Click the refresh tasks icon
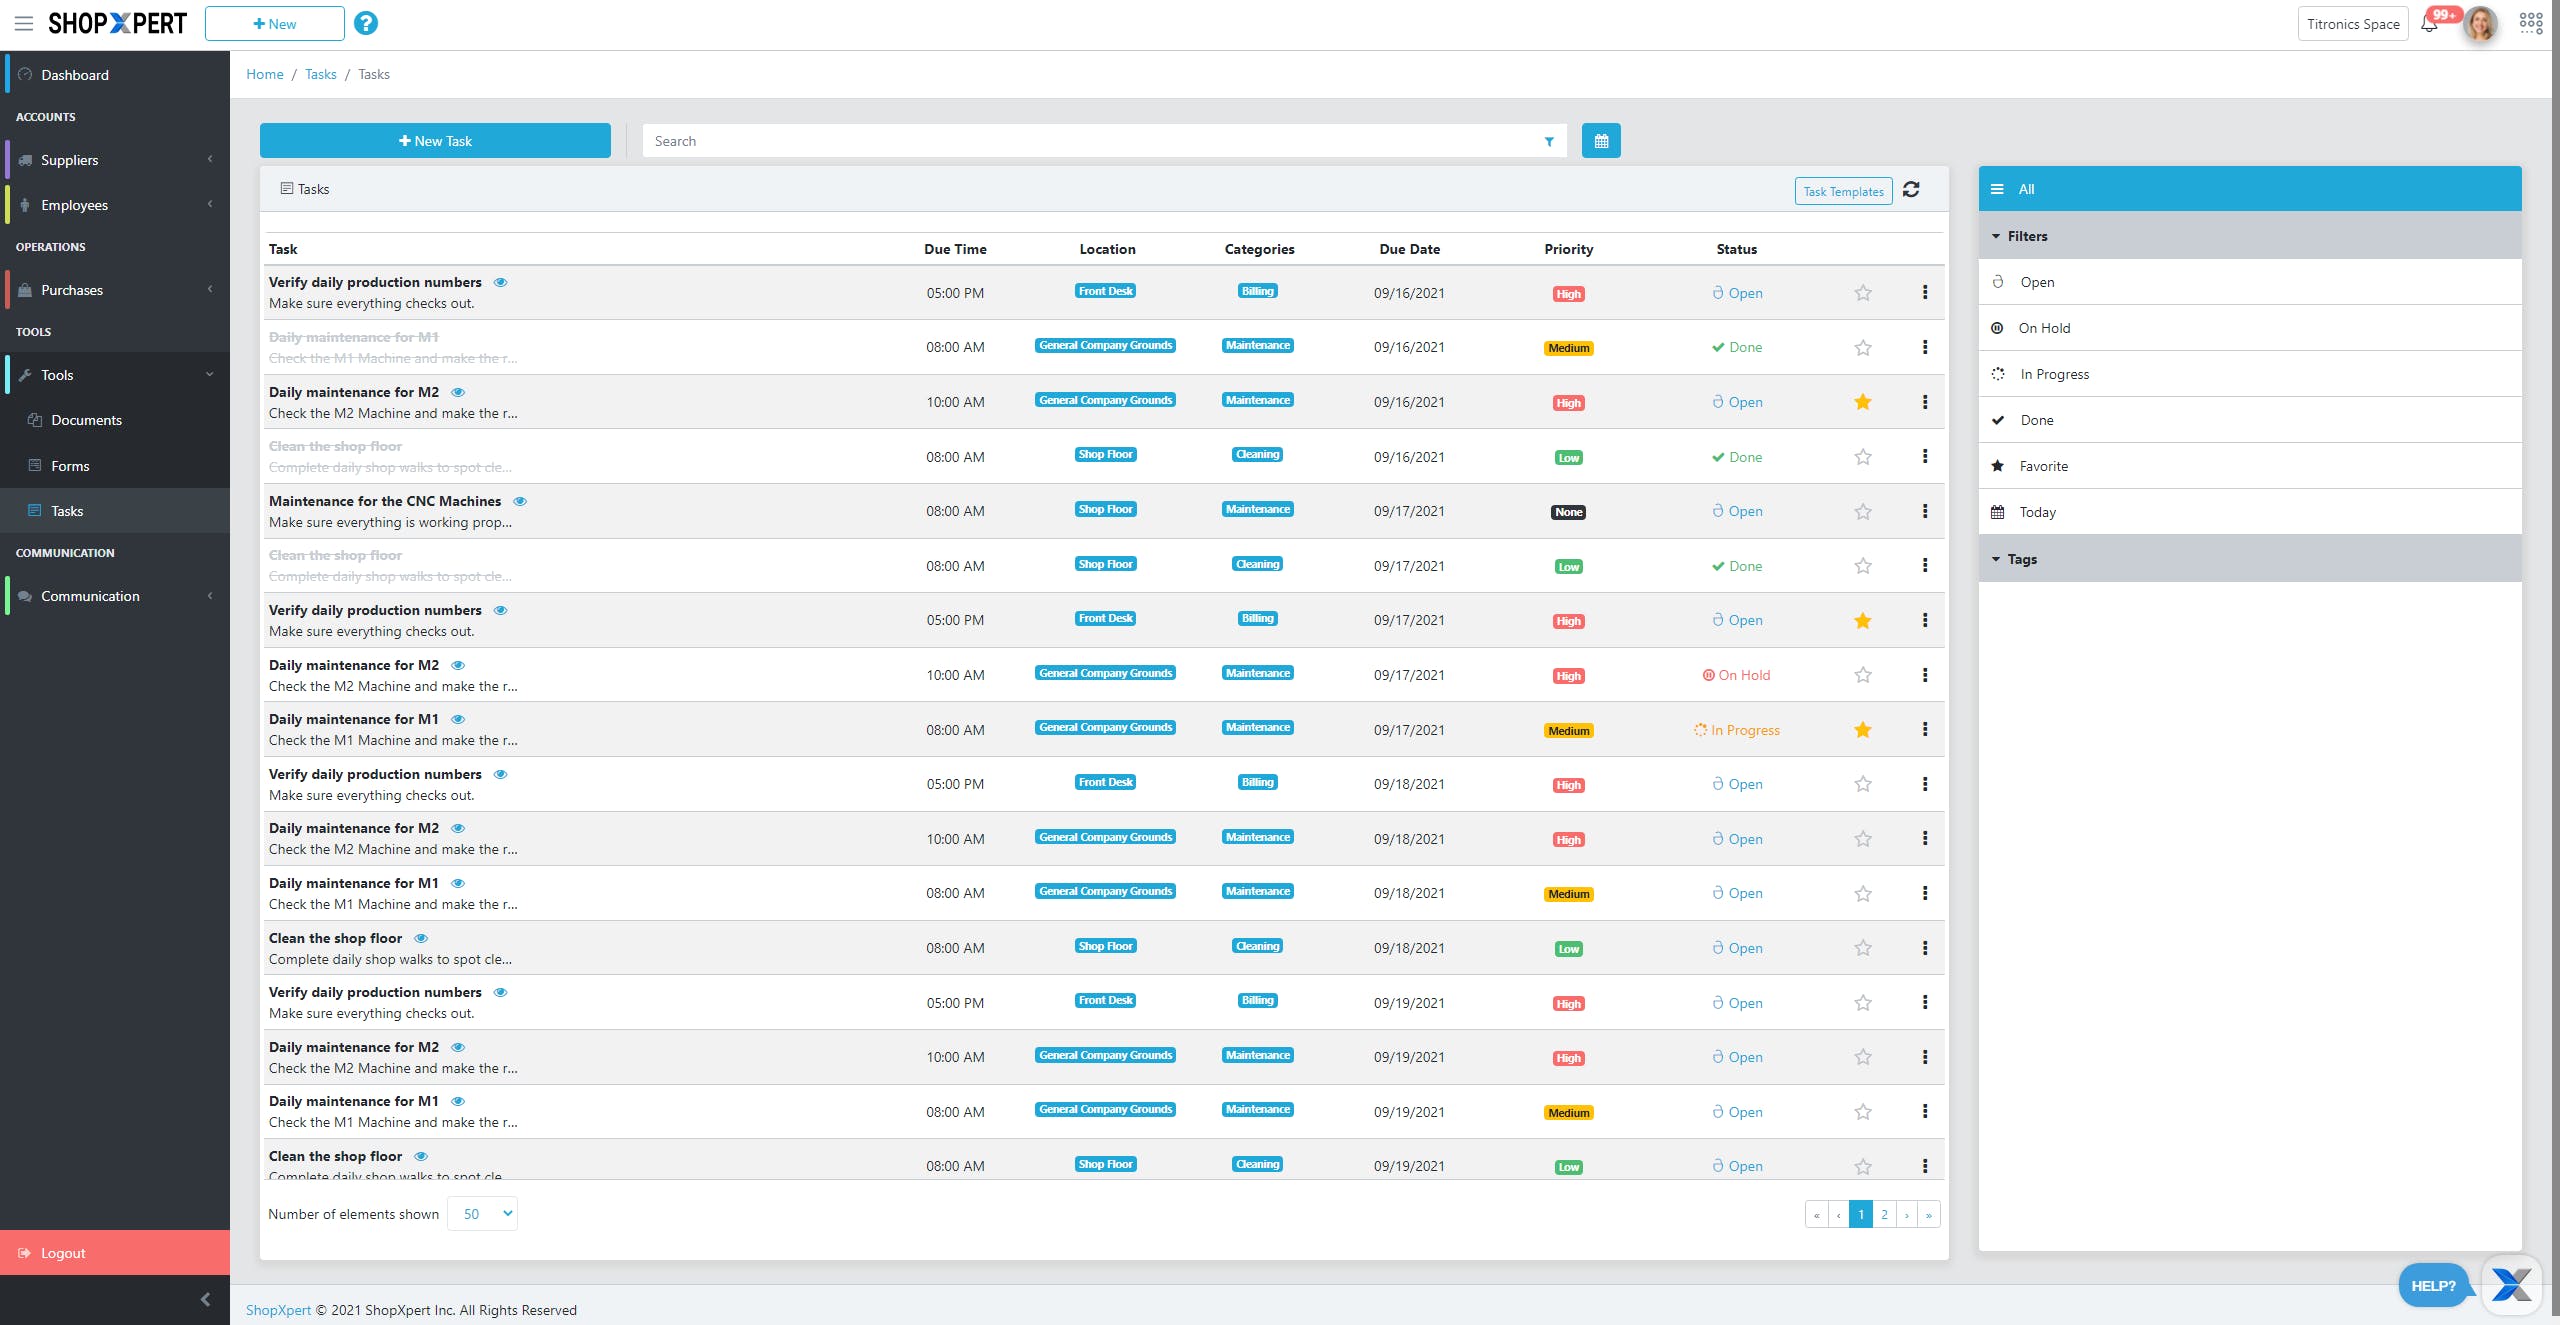This screenshot has height=1325, width=2560. click(x=1911, y=189)
